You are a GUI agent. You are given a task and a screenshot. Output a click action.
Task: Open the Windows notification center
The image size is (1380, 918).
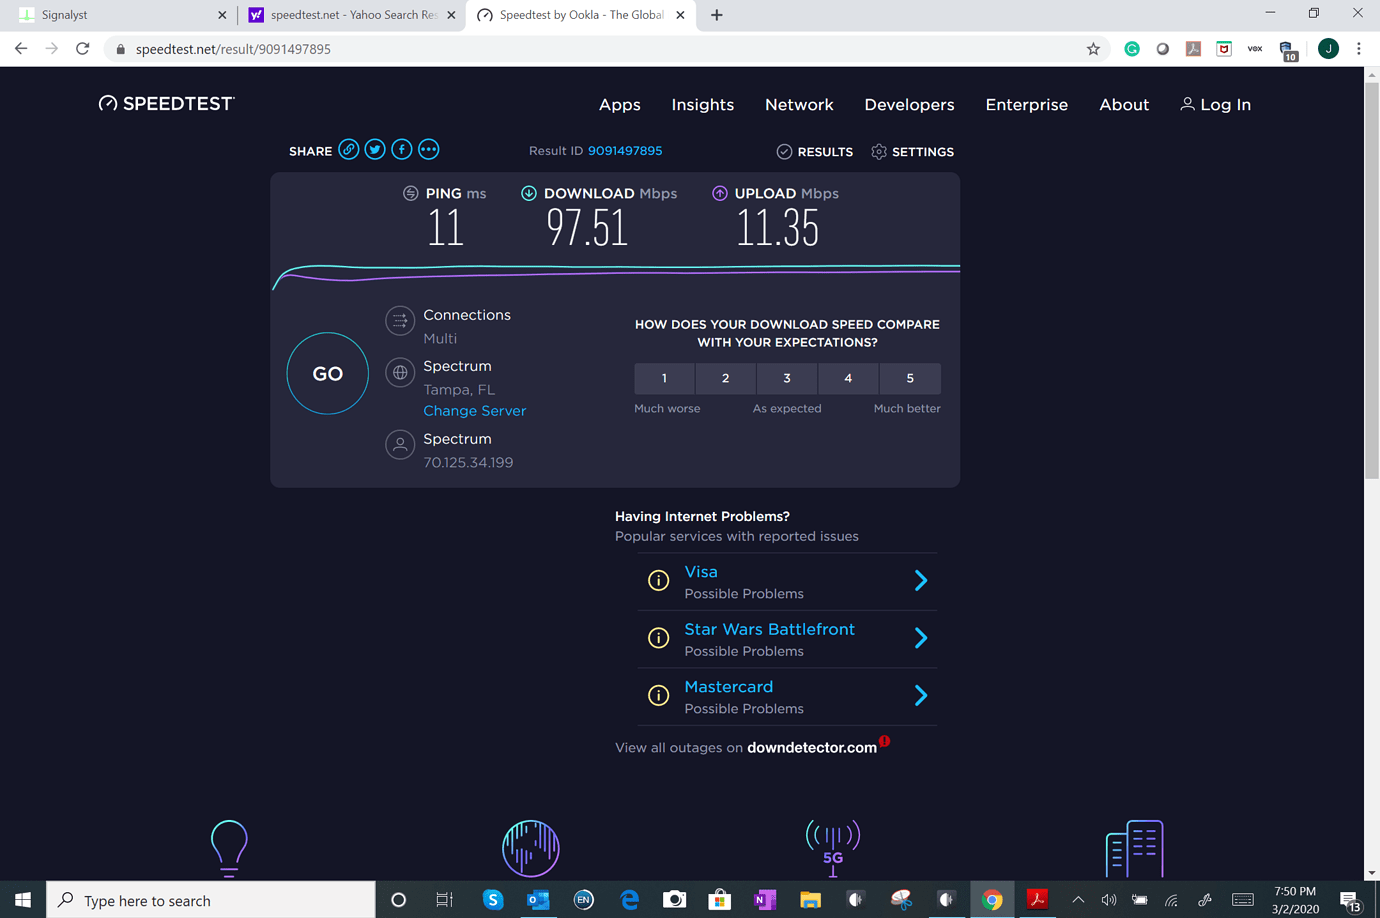(x=1350, y=900)
